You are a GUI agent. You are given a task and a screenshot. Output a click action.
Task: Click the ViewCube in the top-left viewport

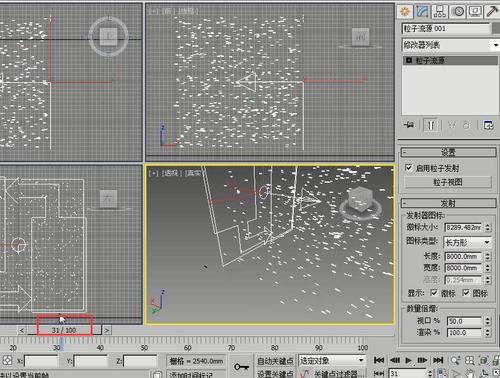coord(109,36)
